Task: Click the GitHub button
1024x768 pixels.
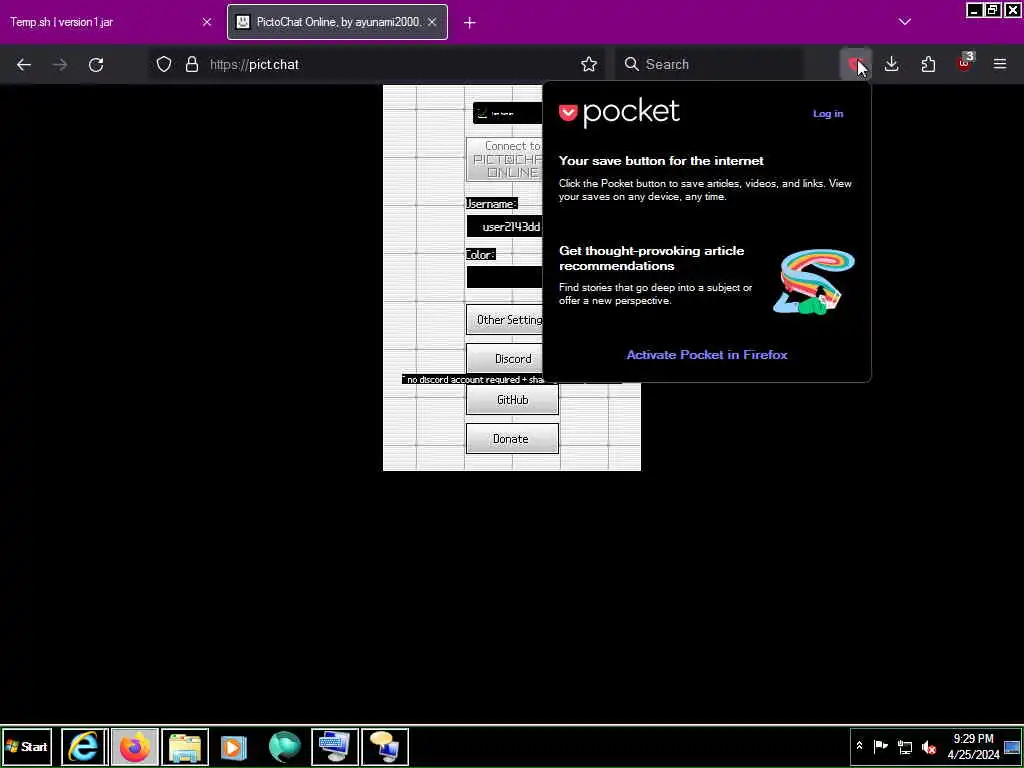Action: click(512, 399)
